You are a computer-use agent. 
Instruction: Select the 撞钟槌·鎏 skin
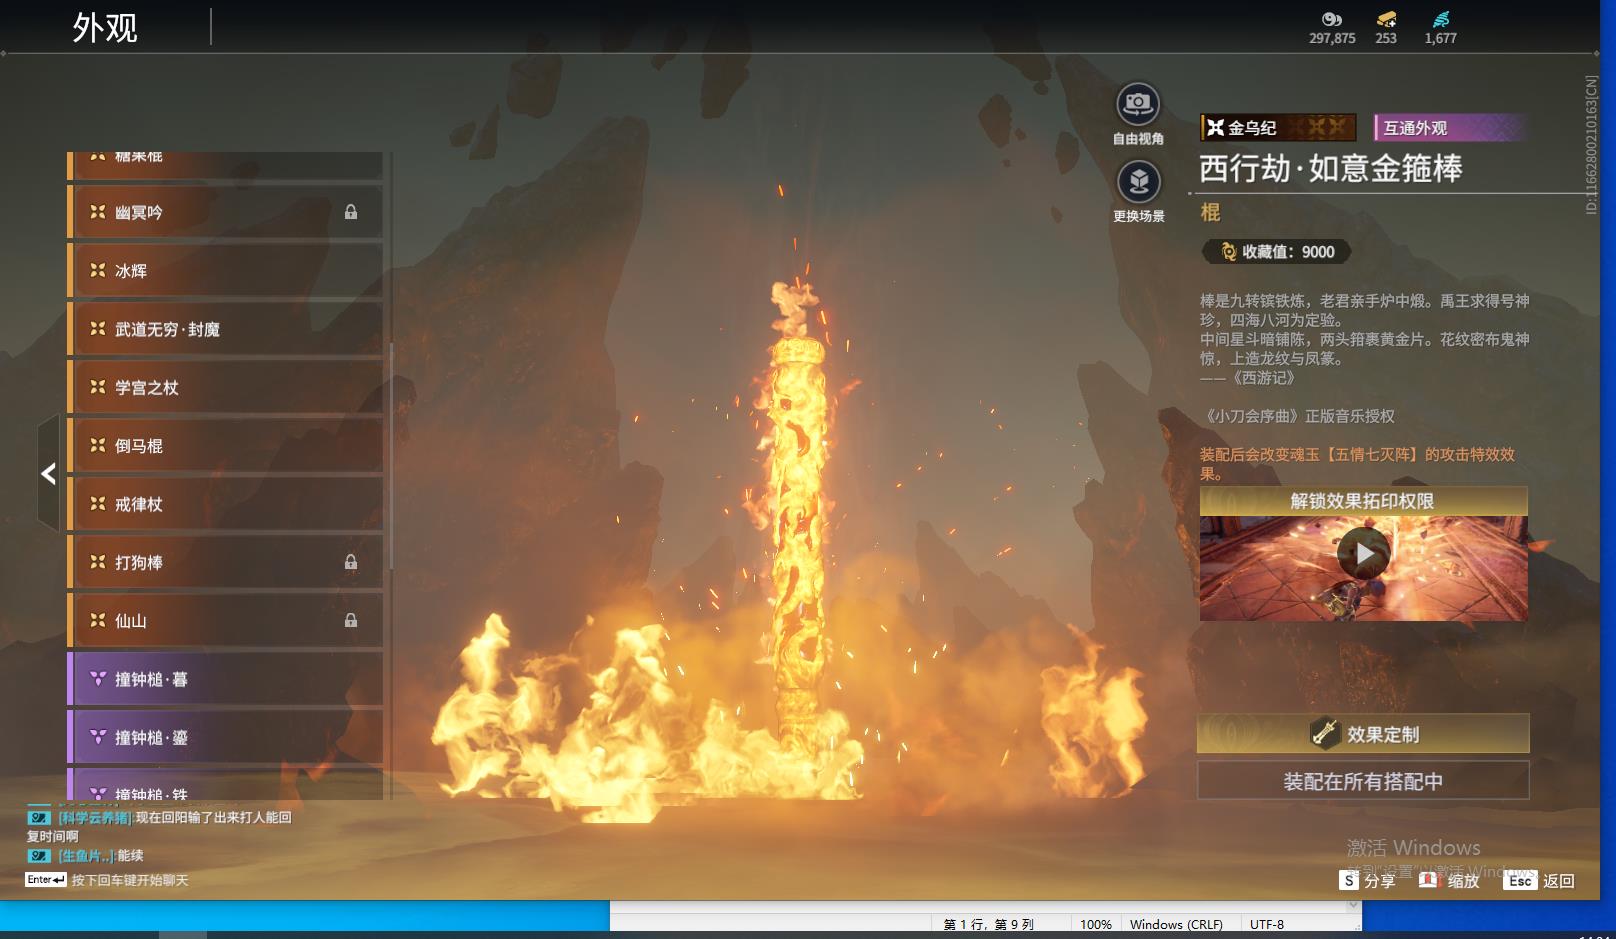[225, 737]
